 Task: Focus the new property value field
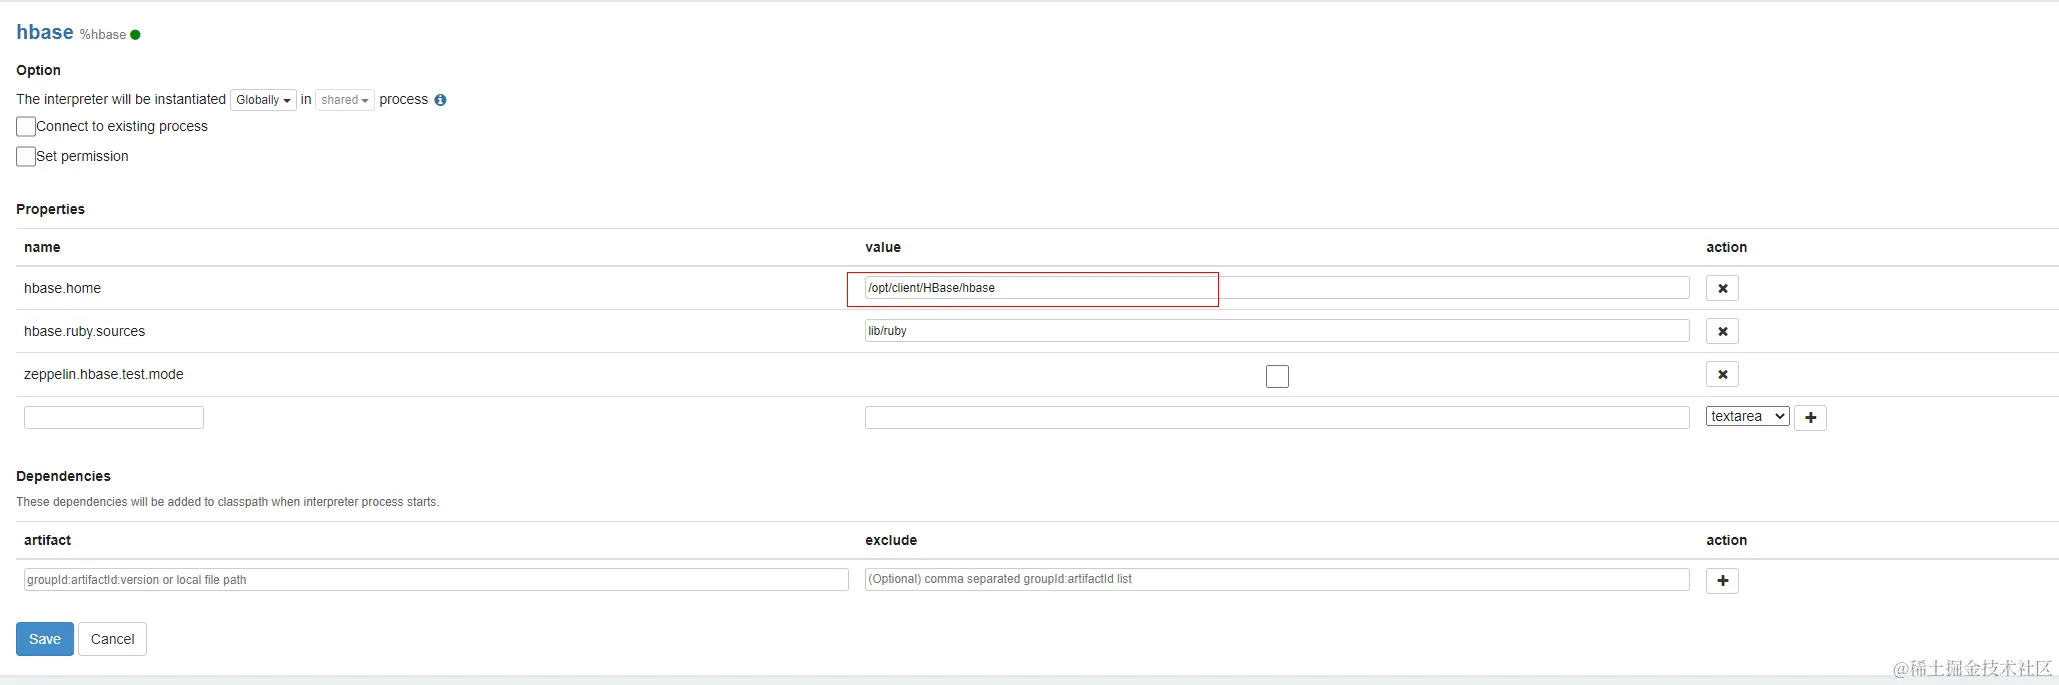pos(1277,418)
